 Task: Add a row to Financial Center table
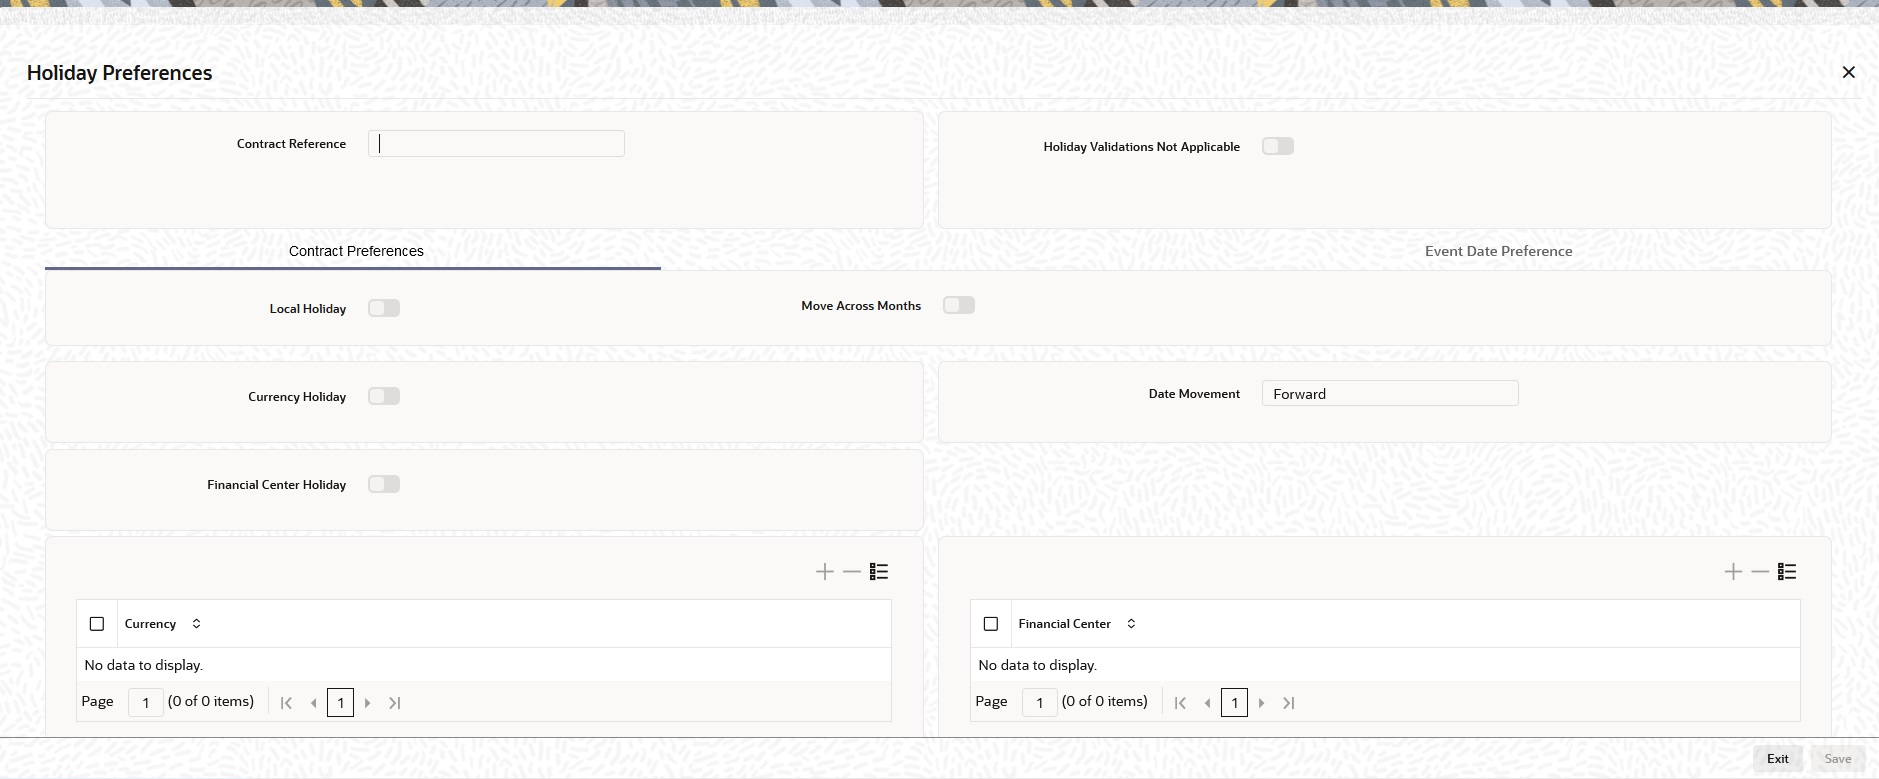point(1733,572)
